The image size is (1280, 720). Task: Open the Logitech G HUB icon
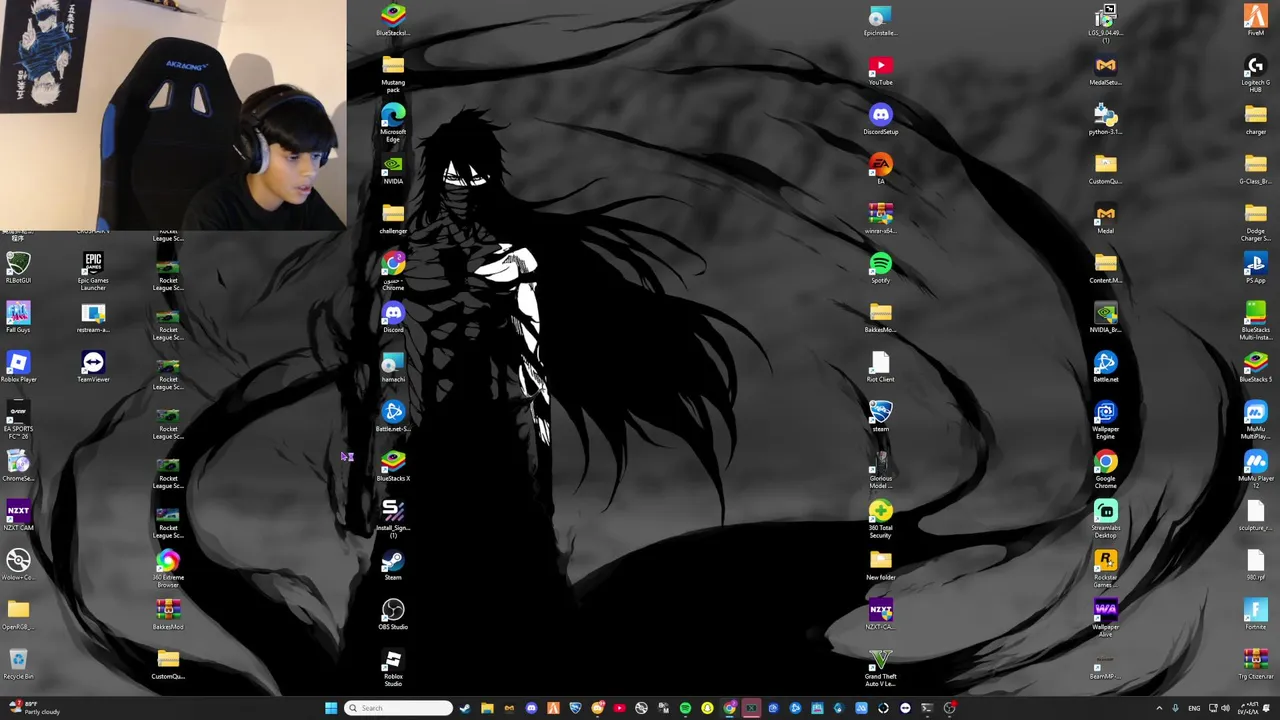pos(1255,73)
